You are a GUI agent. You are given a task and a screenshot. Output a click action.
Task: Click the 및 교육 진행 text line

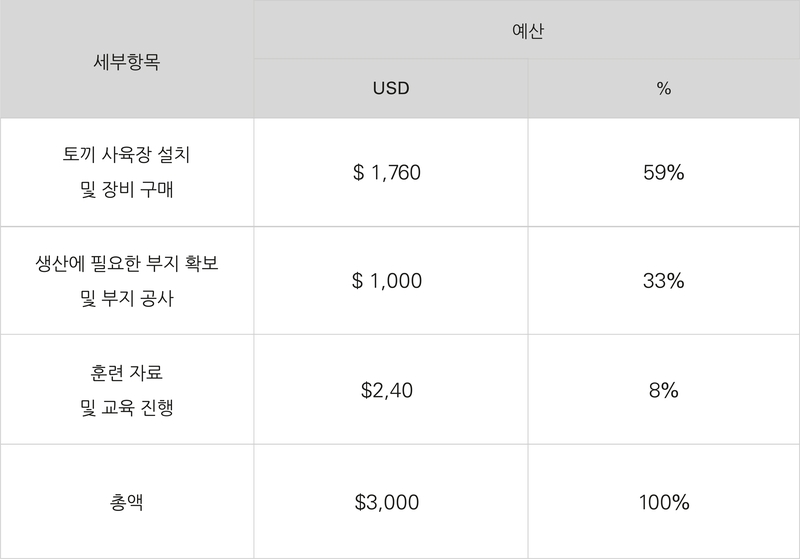(127, 407)
